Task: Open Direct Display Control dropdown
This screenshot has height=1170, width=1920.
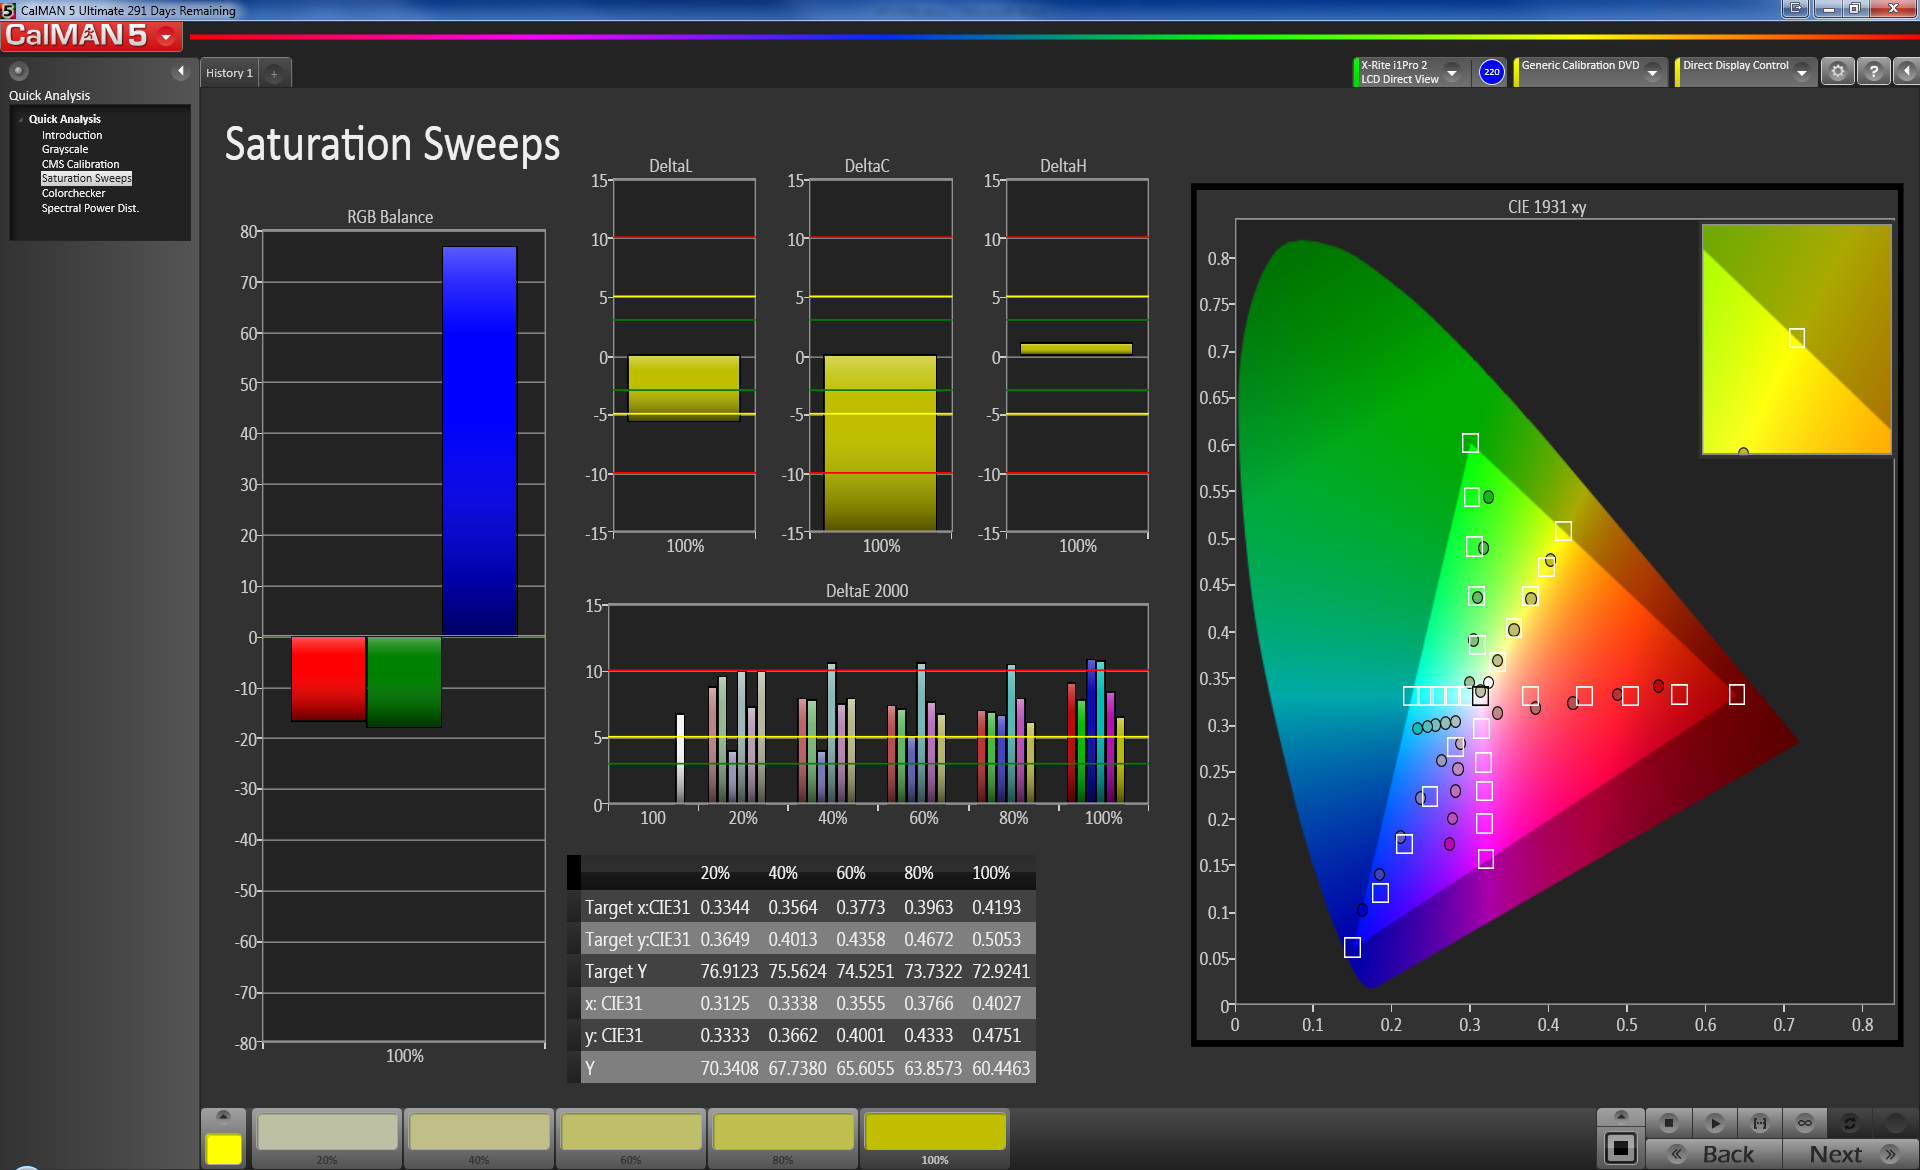Action: (1801, 72)
